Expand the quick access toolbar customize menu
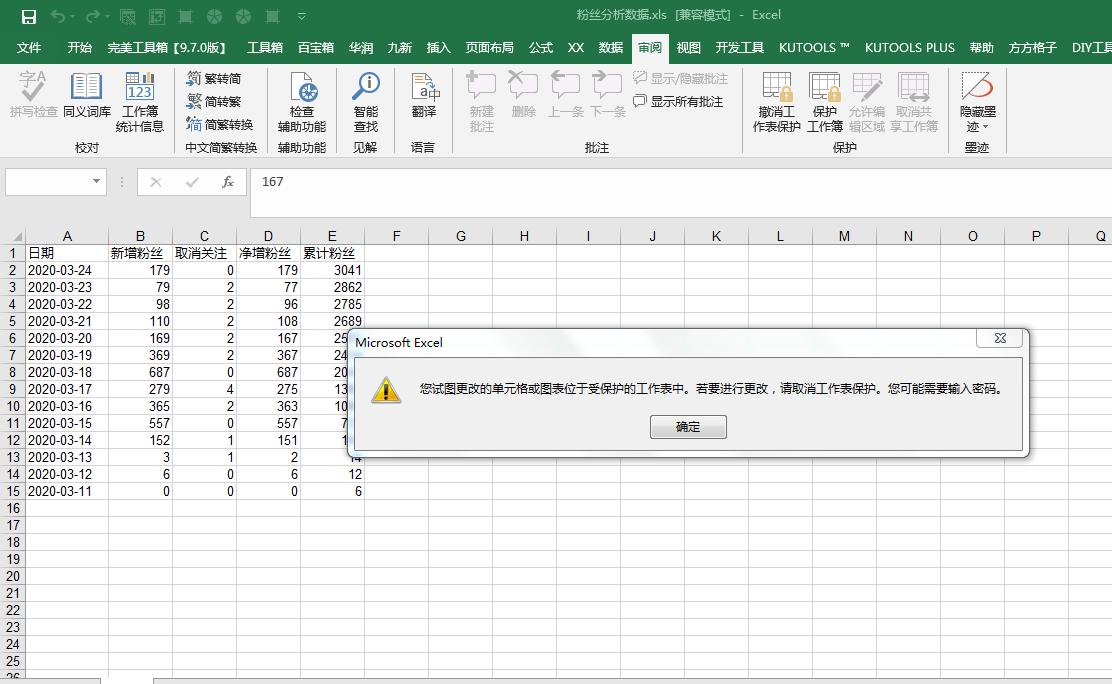Viewport: 1112px width, 684px height. tap(302, 16)
